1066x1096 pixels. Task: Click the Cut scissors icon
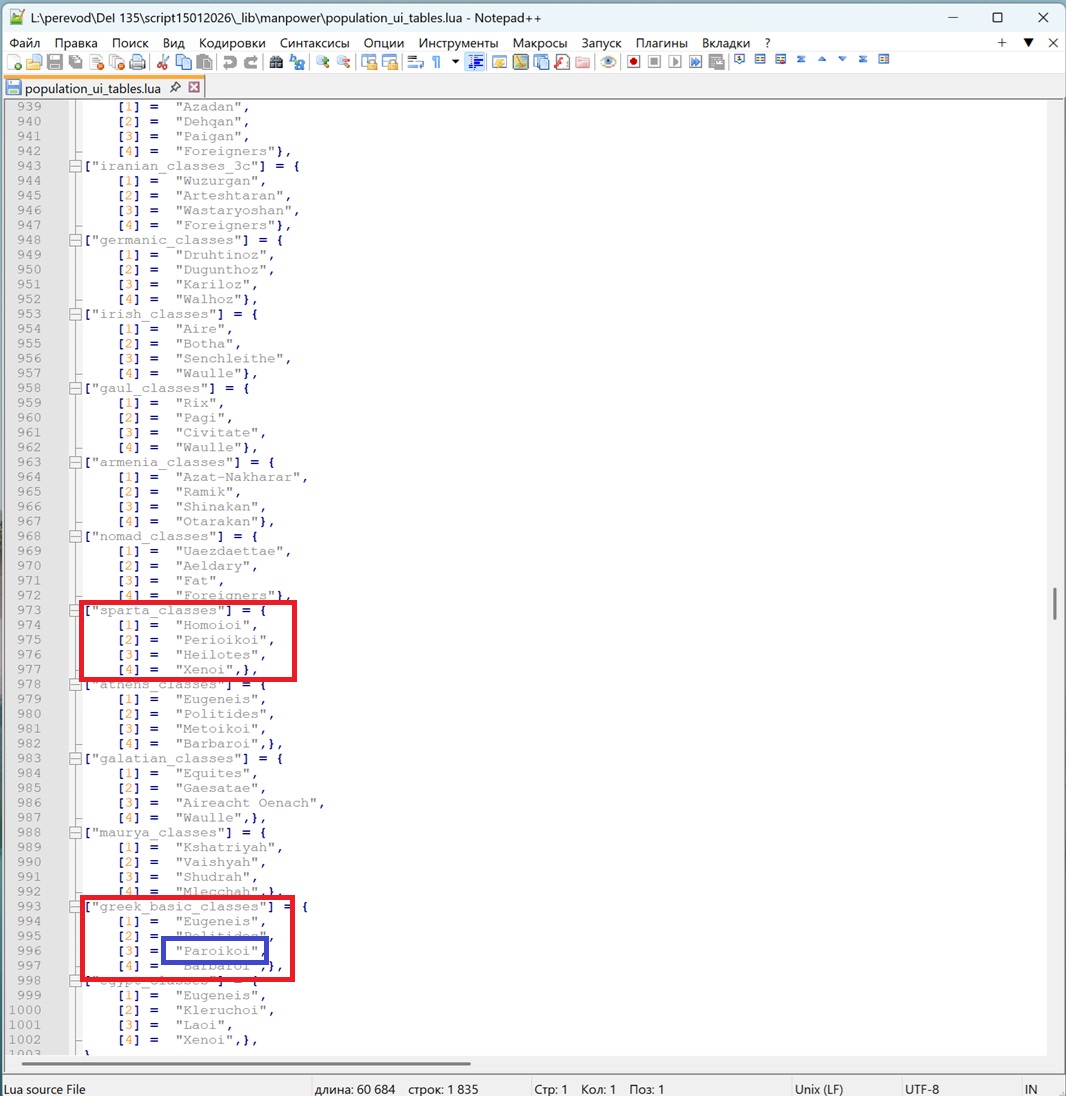pyautogui.click(x=162, y=63)
